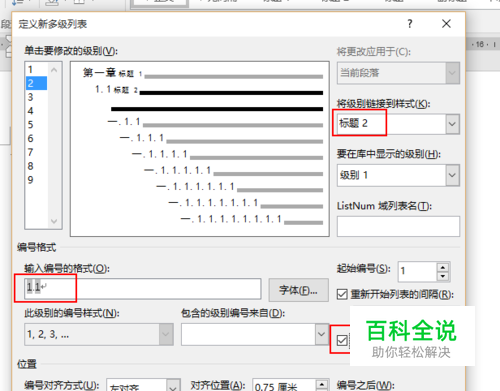Click the numbering format input field
This screenshot has height=391, width=500.
coord(142,288)
